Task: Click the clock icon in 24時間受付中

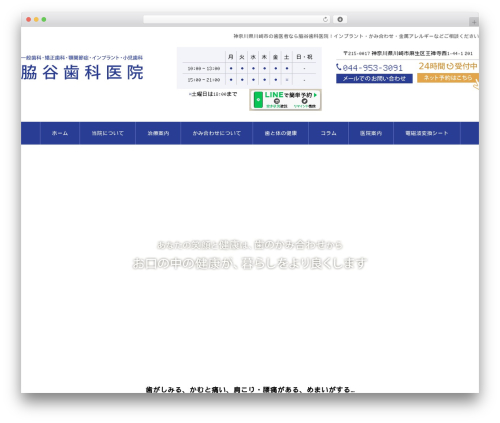Action: click(x=450, y=66)
